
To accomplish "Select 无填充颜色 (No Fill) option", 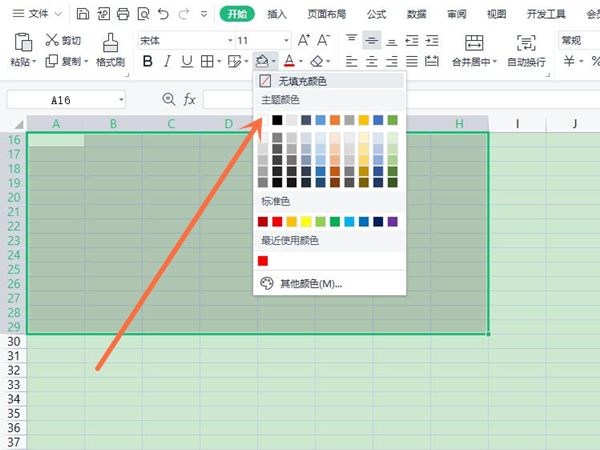I will coord(300,81).
